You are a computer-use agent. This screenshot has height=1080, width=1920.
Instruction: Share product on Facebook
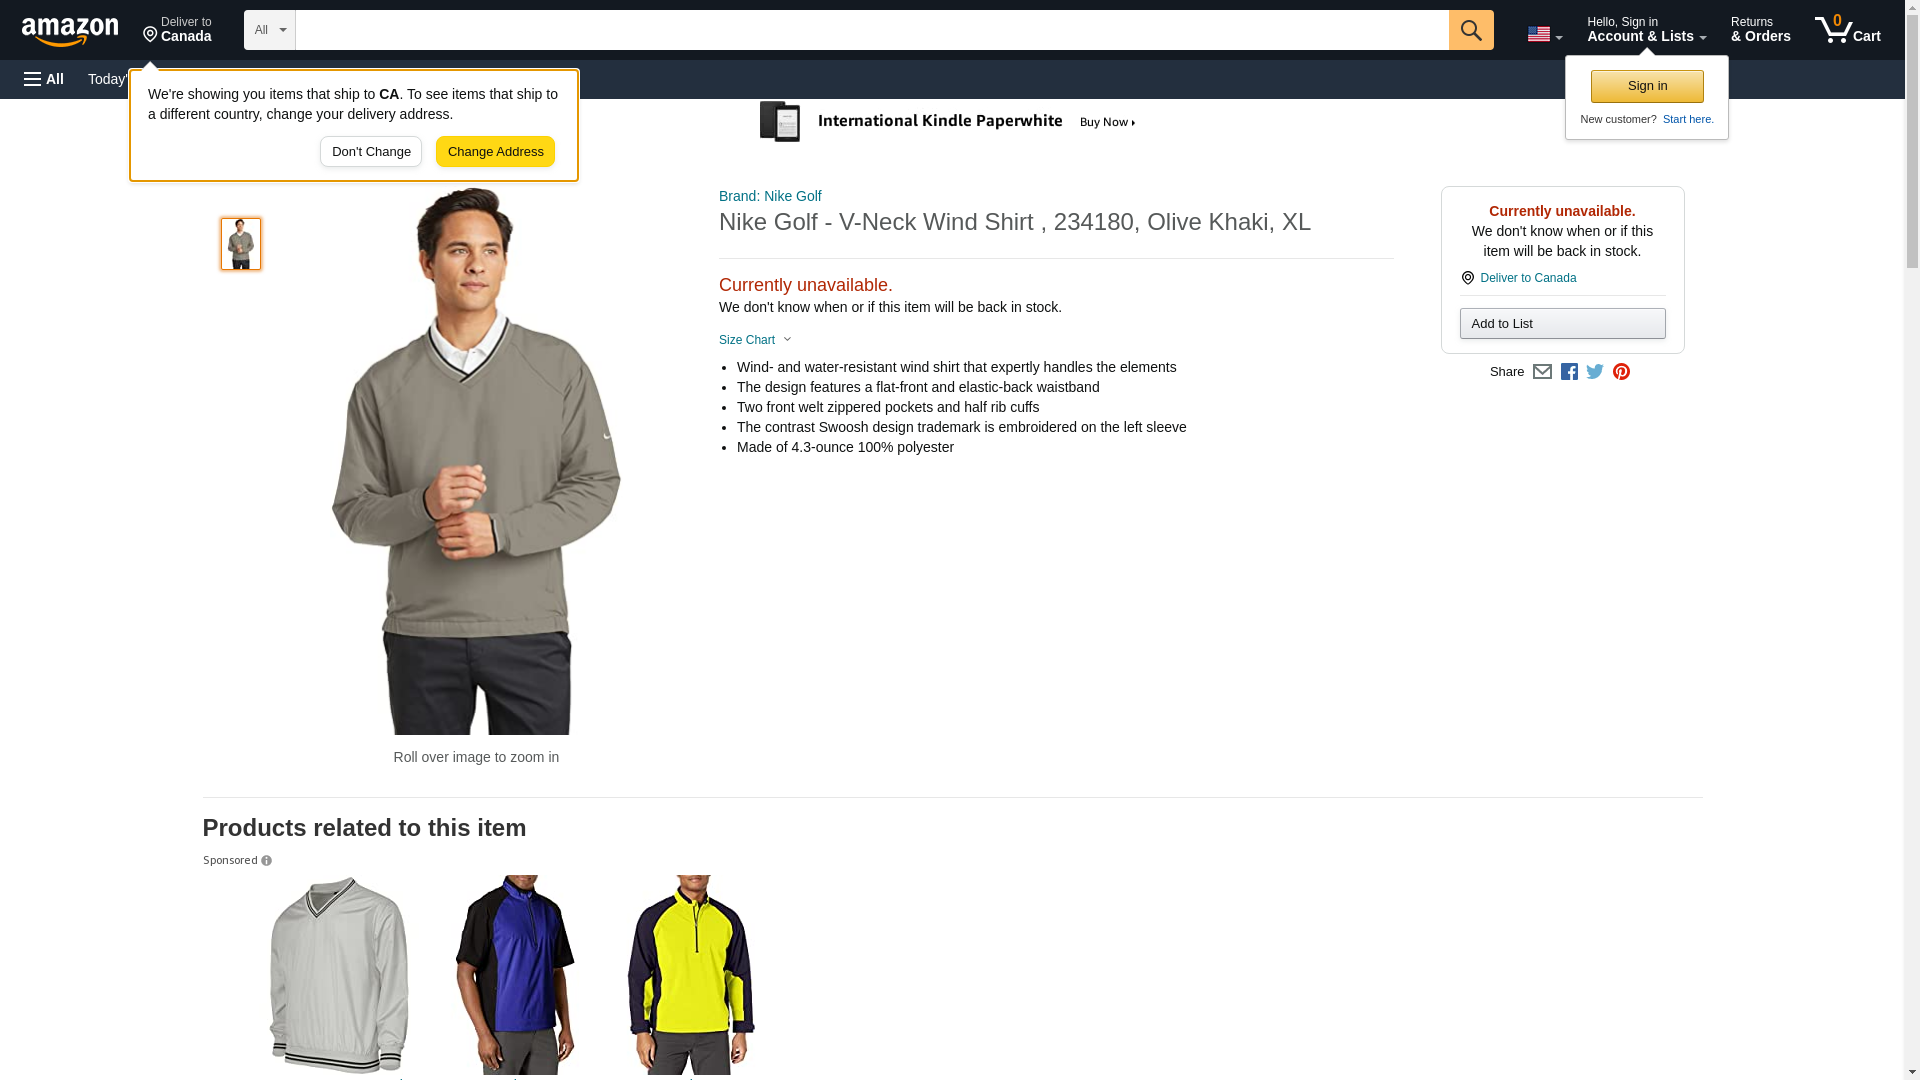point(1569,372)
